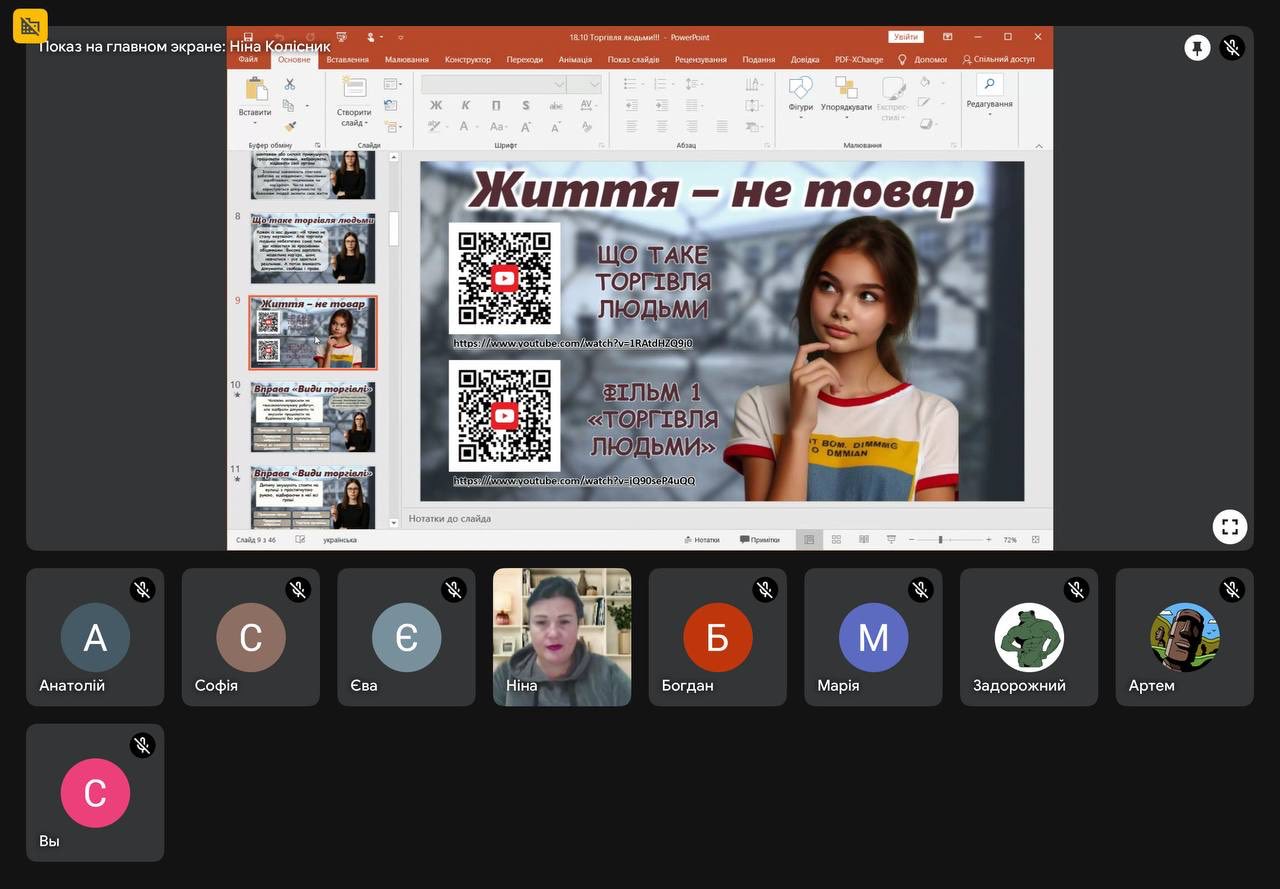Viewport: 1280px width, 889px height.
Task: Click the first YouTube link ending 1RAtdHZQ9j0
Action: (x=573, y=343)
